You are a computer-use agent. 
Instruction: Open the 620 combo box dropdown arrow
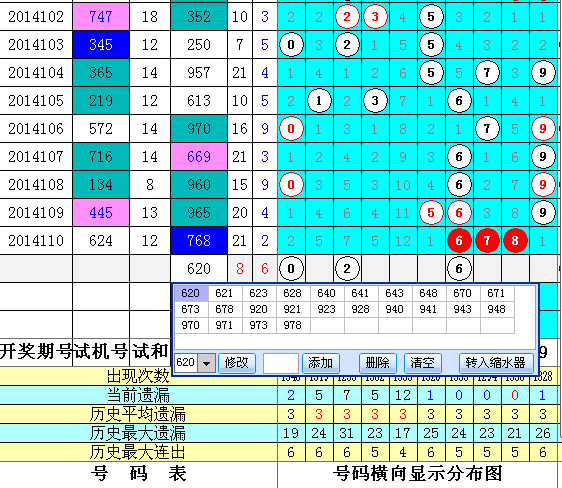206,363
